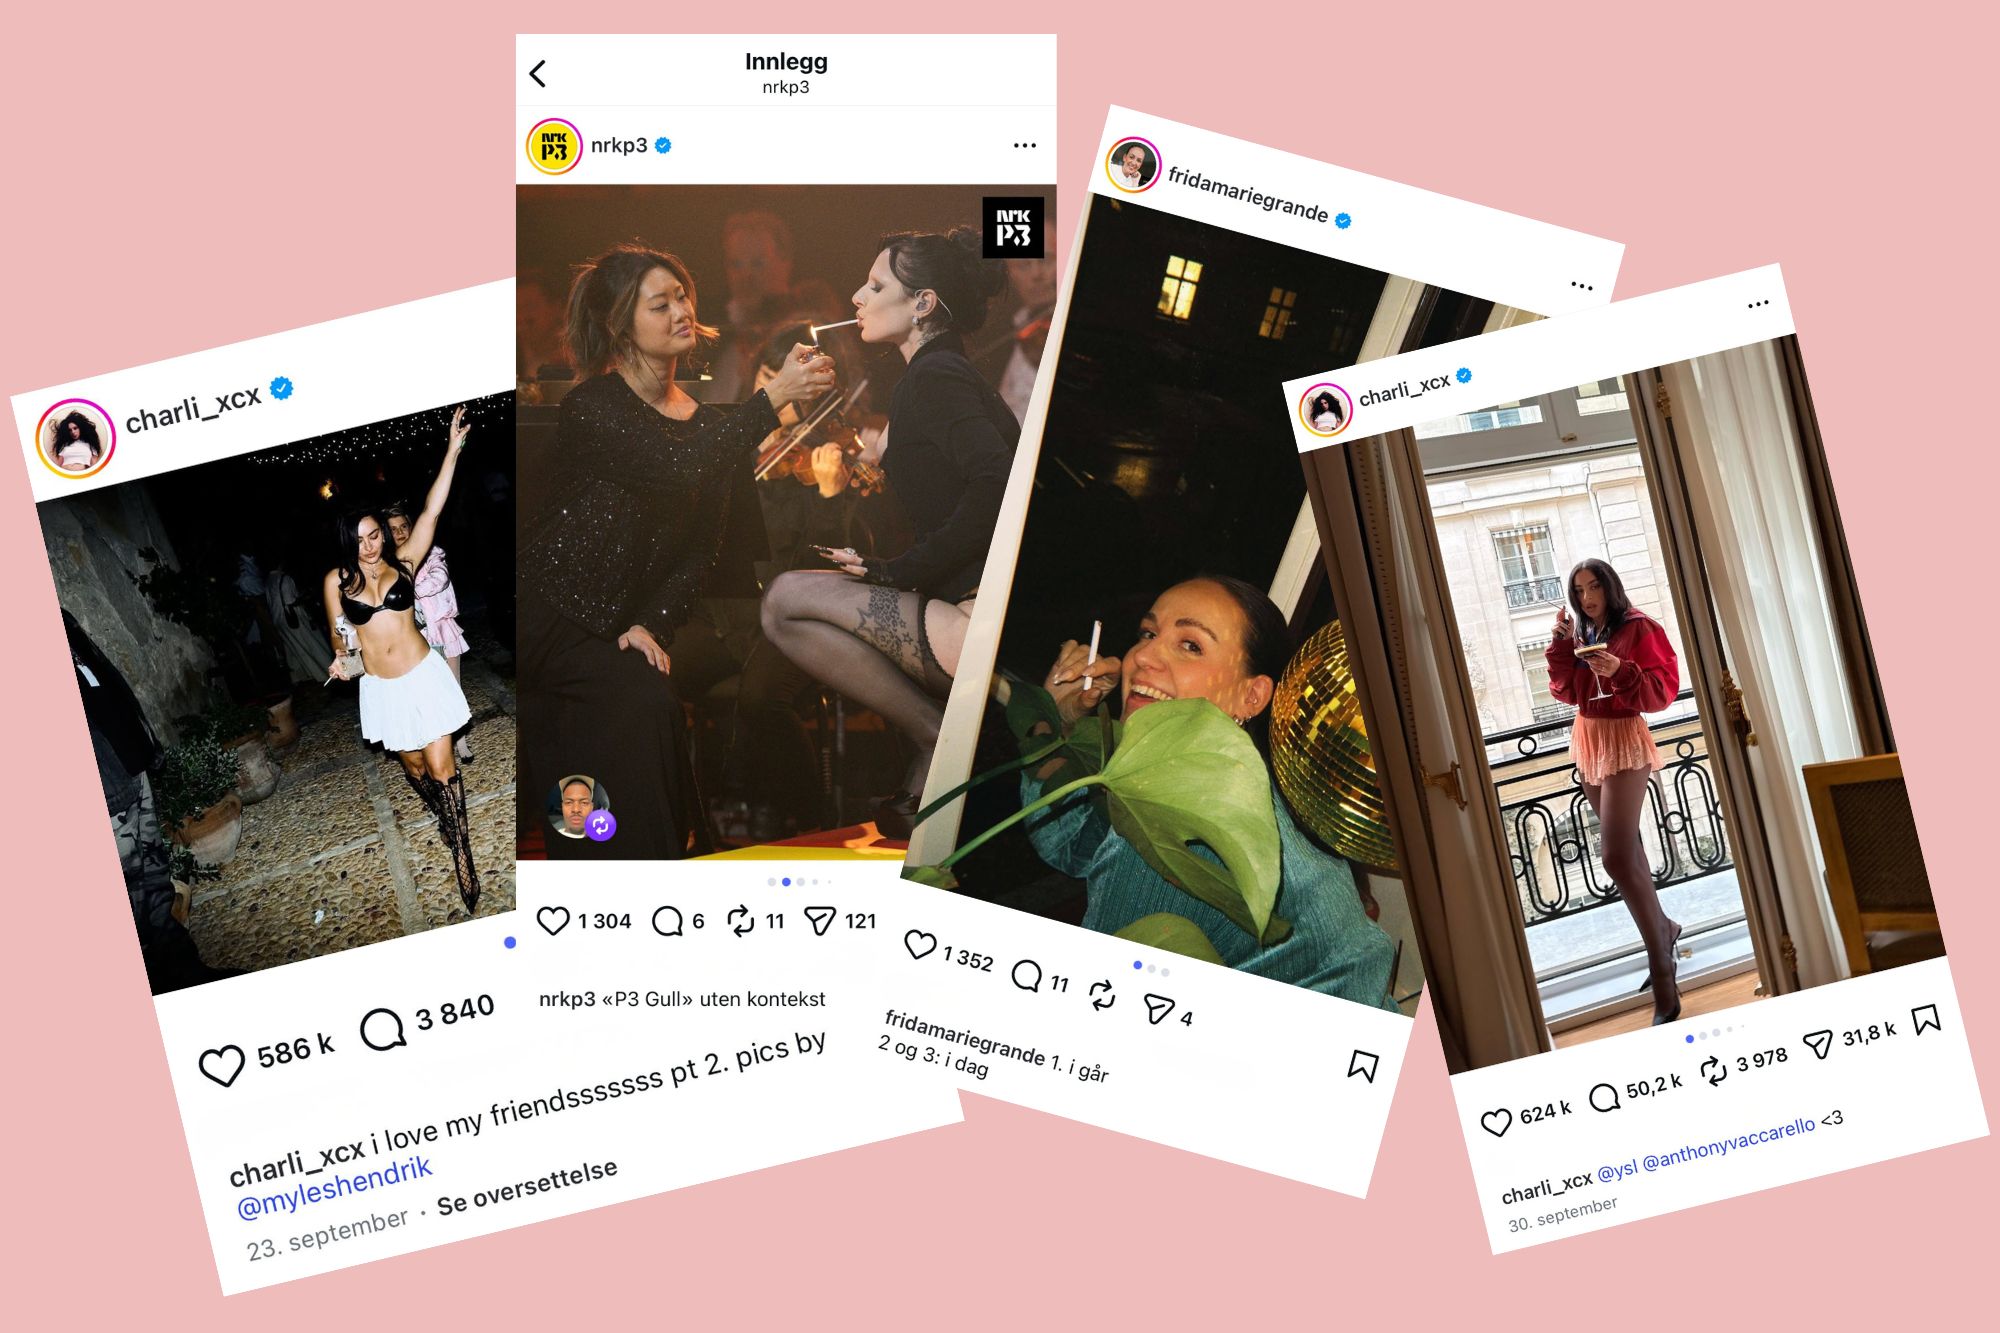Screen dimensions: 2000x1333
Task: Select the second carousel dot on nrkp3 post
Action: click(786, 882)
